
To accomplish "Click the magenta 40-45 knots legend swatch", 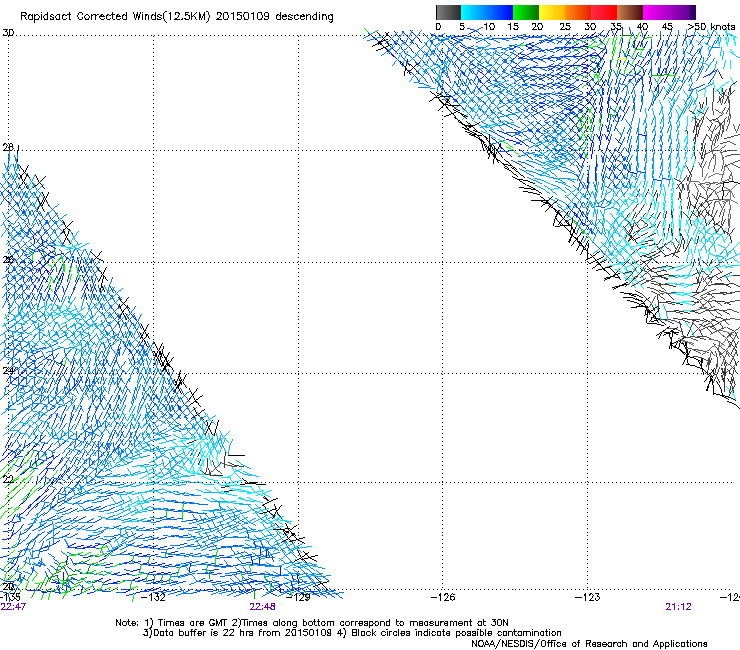I will pos(656,12).
